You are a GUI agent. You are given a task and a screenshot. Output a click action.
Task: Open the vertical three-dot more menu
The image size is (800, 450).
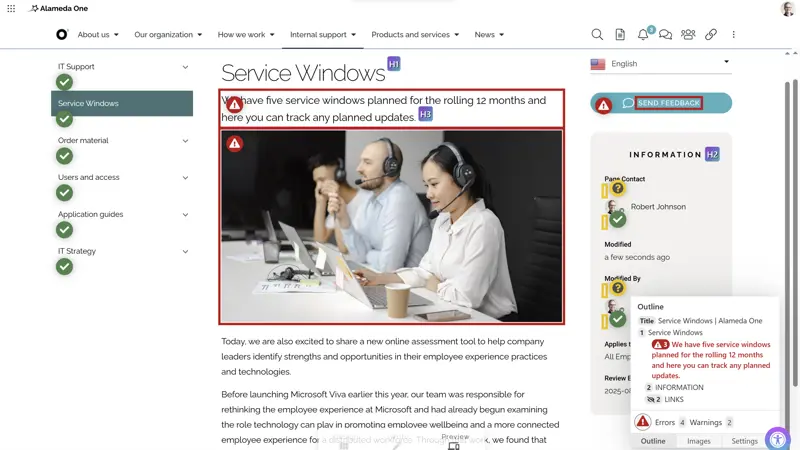(x=734, y=34)
